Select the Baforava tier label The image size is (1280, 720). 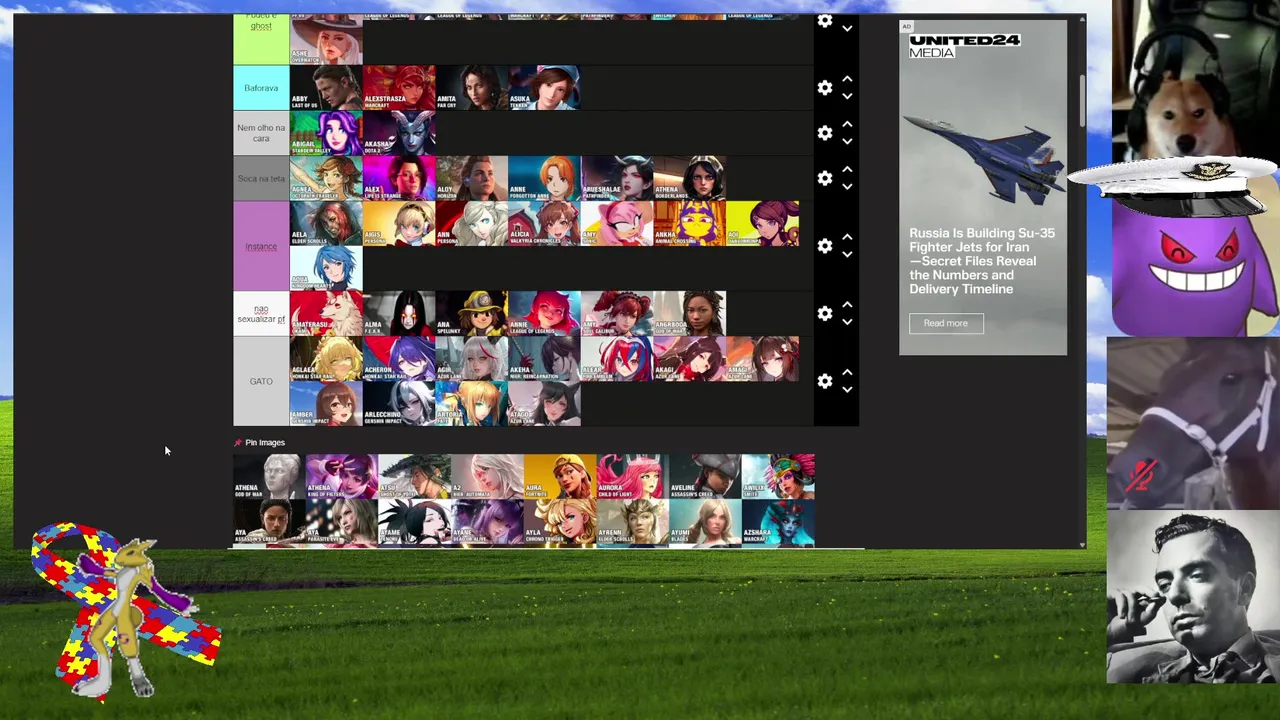[261, 88]
